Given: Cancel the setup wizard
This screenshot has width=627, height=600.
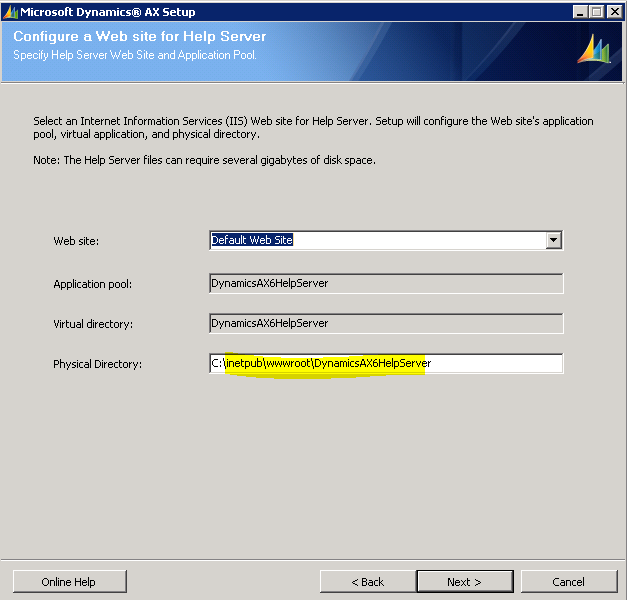Looking at the screenshot, I should [569, 582].
